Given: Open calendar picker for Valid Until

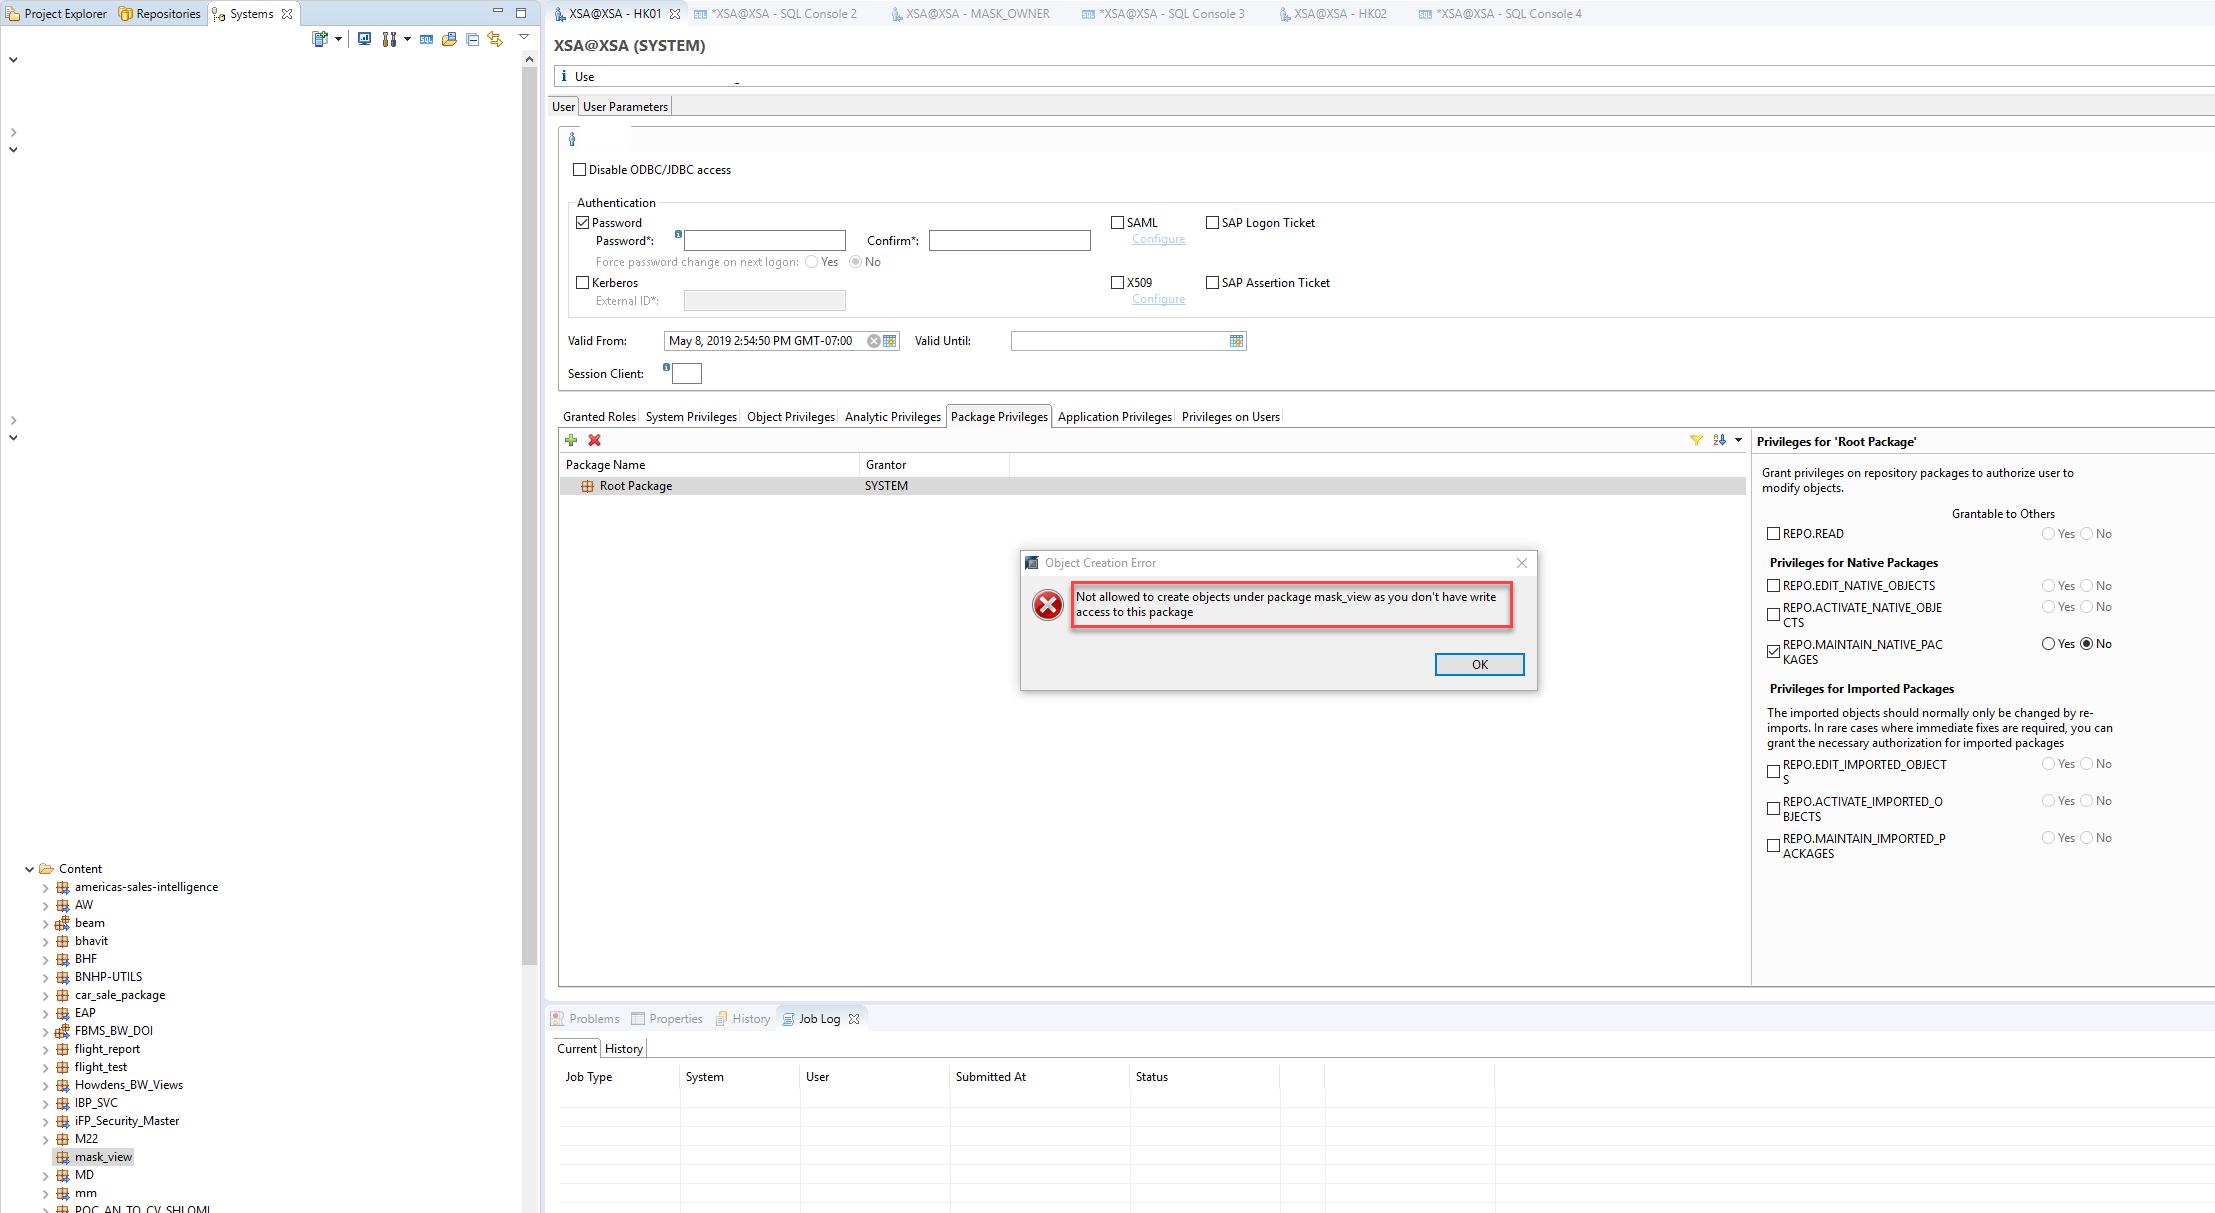Looking at the screenshot, I should (1236, 341).
